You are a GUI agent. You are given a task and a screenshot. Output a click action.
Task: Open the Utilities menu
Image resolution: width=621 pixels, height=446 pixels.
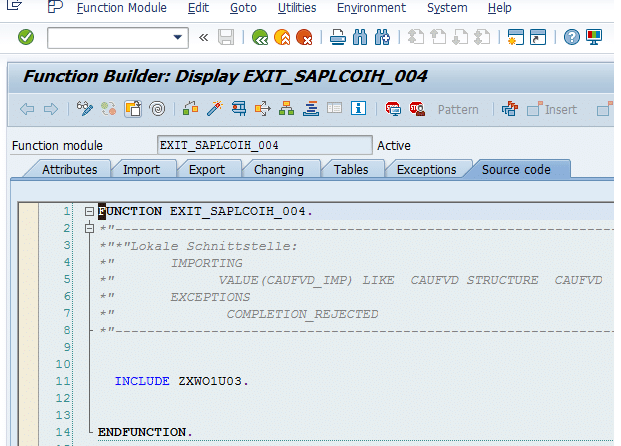pyautogui.click(x=297, y=8)
